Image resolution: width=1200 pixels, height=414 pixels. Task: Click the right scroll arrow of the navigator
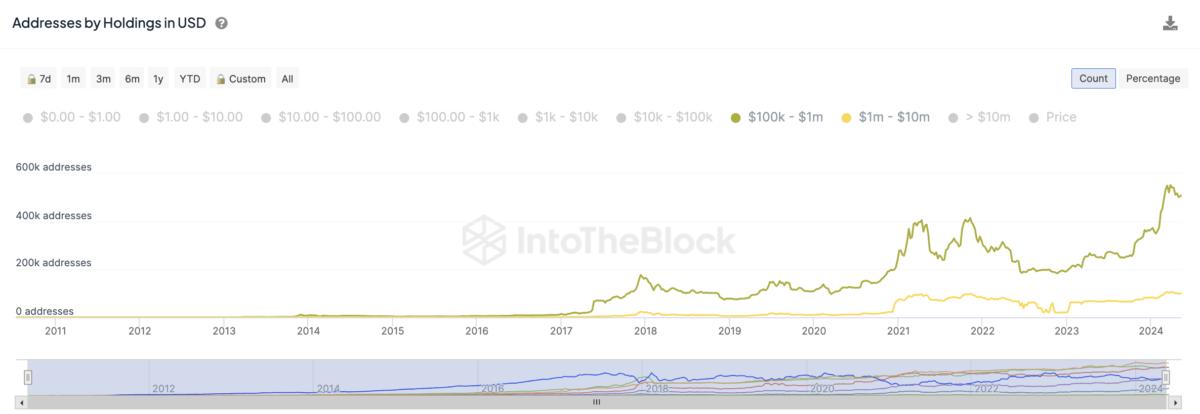[x=1175, y=402]
